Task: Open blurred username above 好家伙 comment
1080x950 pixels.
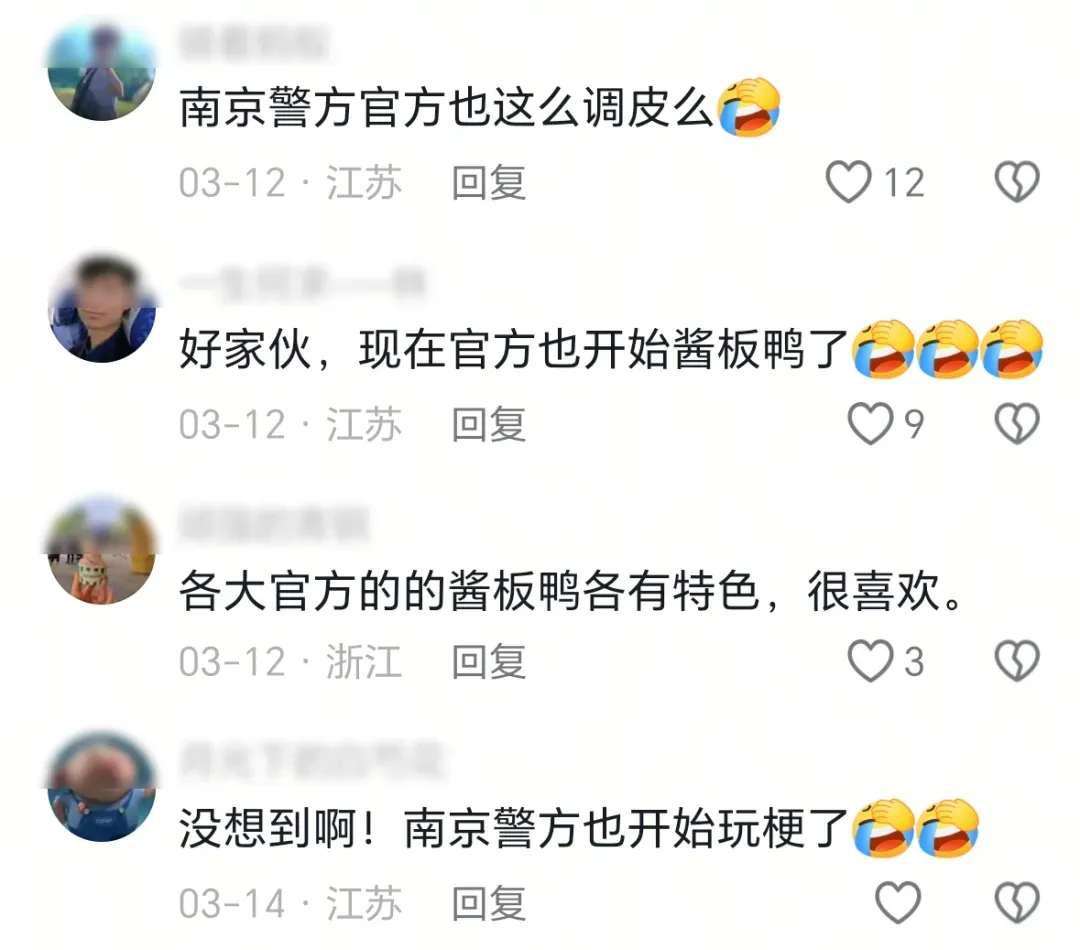Action: click(302, 284)
